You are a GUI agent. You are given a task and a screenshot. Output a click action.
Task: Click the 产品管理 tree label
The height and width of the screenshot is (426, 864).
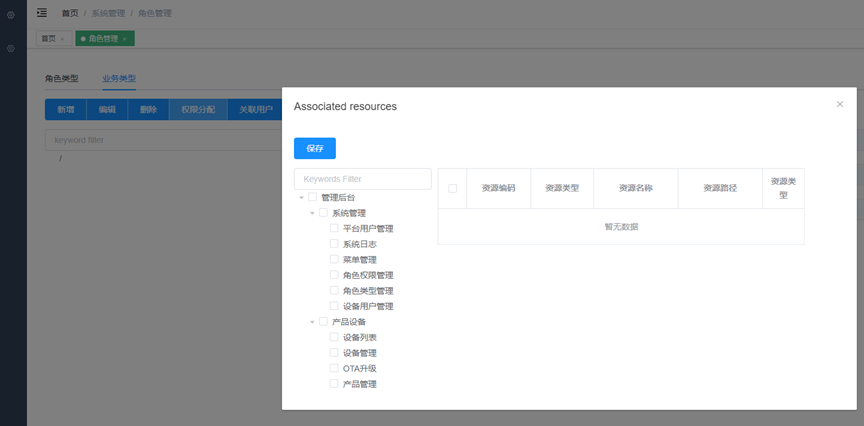pos(360,384)
